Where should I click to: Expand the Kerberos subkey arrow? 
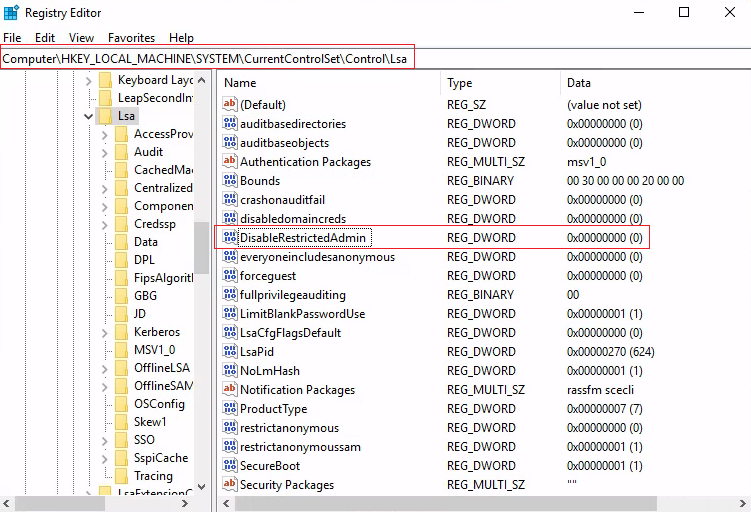(x=105, y=332)
